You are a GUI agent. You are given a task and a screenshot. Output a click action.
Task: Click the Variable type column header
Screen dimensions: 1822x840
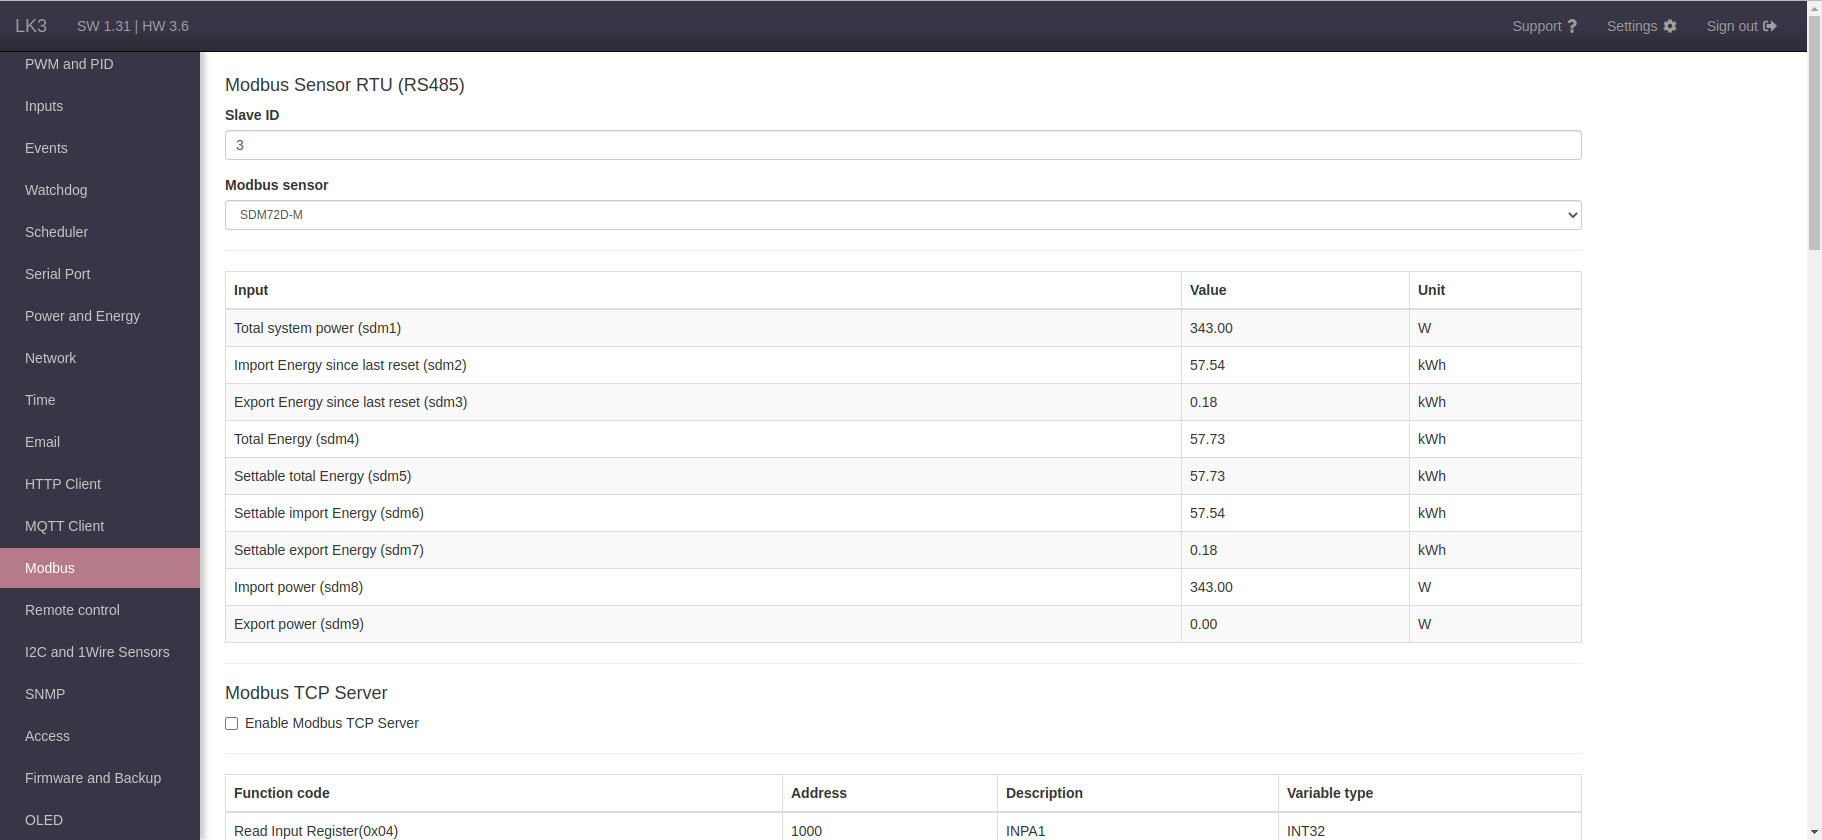click(1330, 793)
